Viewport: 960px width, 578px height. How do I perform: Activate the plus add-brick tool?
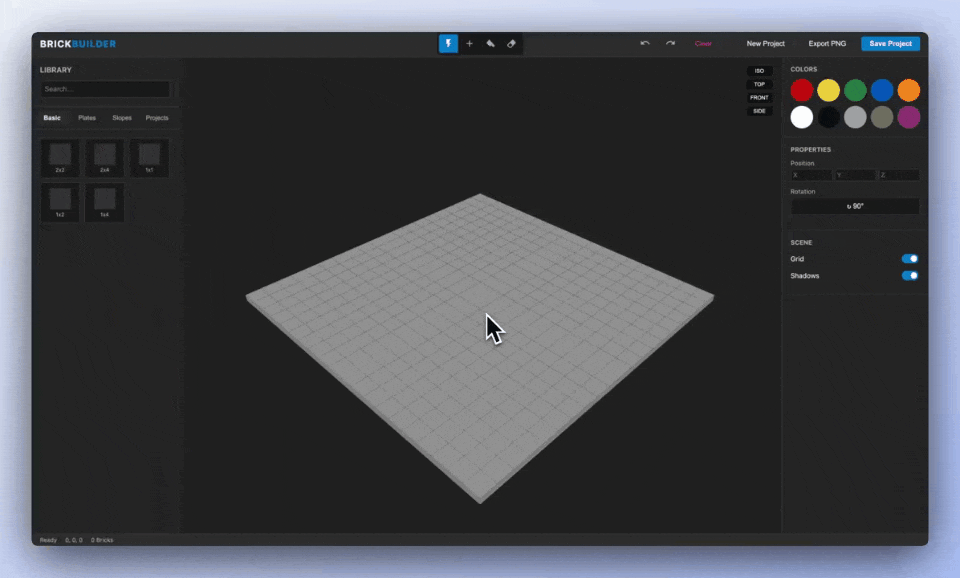point(469,44)
